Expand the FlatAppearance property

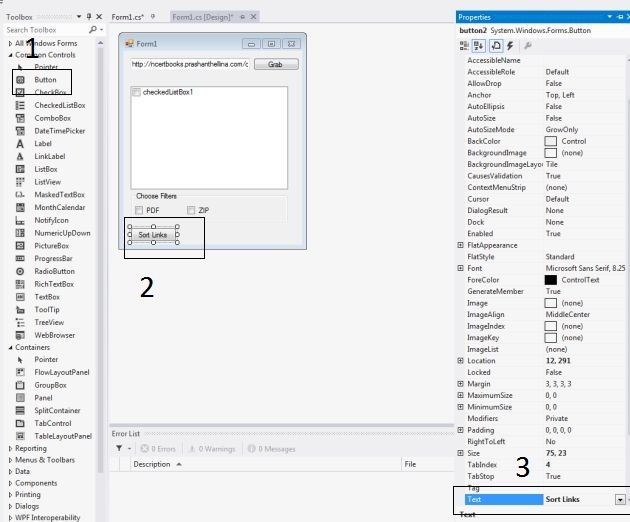[460, 245]
